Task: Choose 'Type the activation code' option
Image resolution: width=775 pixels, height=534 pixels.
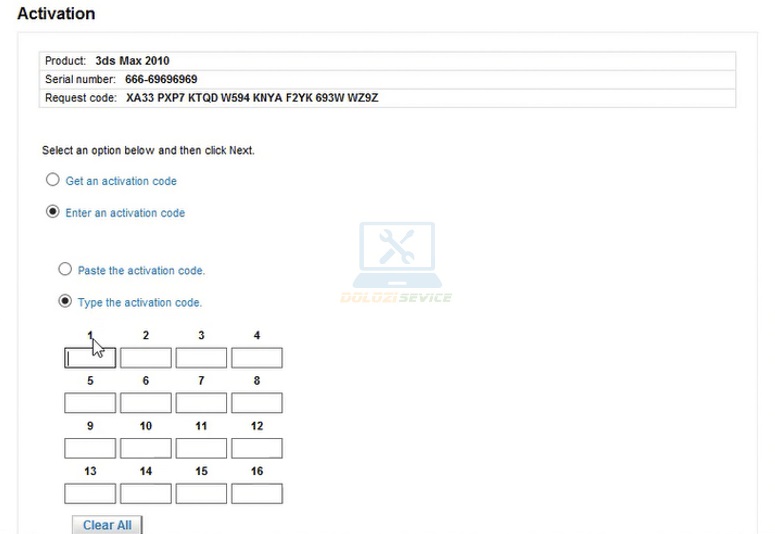Action: 65,301
